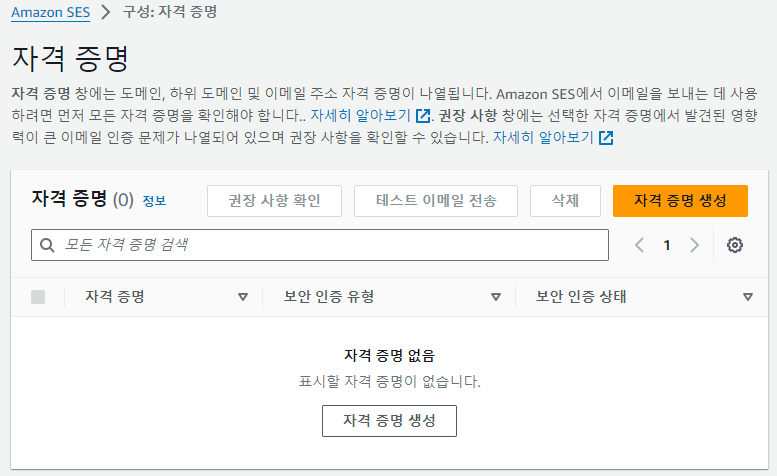Click 권장 사항 확인 button
This screenshot has width=777, height=476.
coord(275,201)
